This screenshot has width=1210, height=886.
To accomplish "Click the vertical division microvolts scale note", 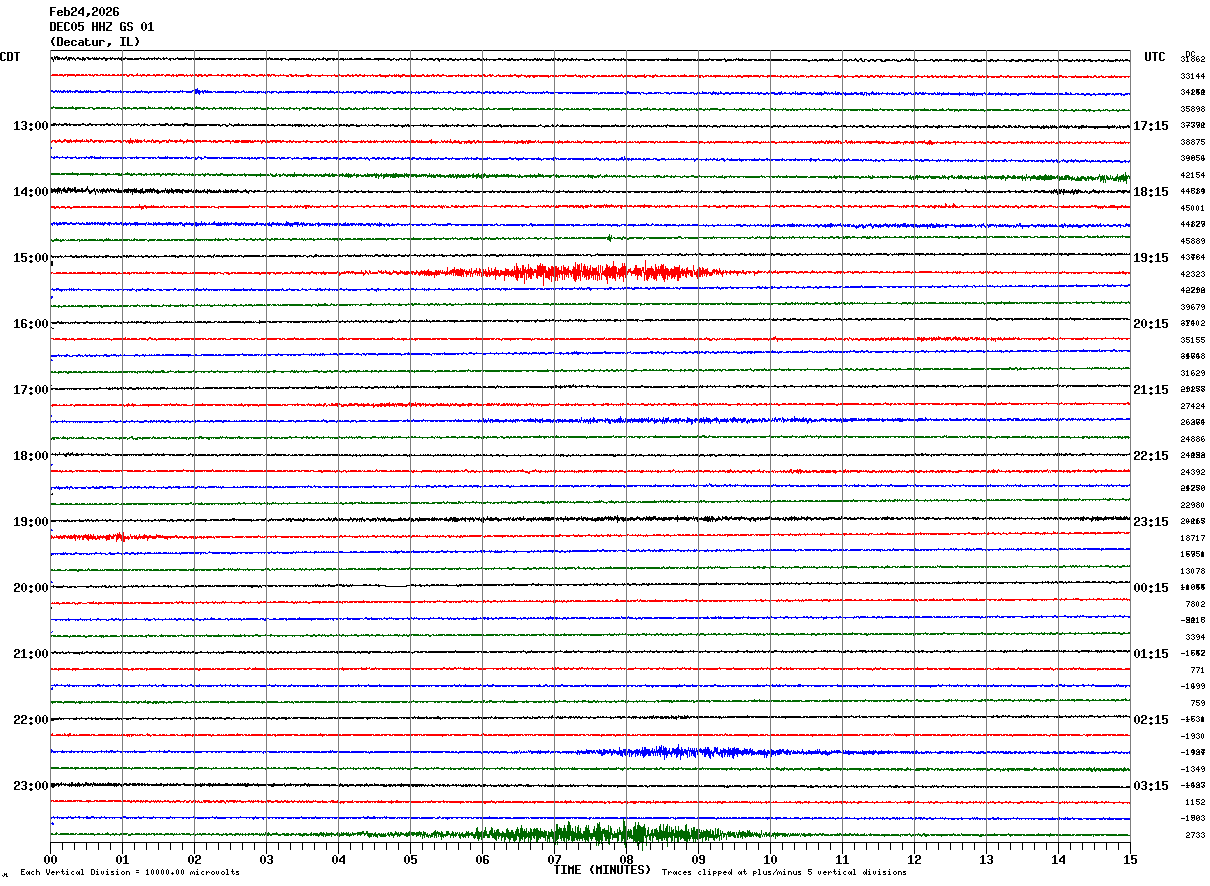I will (130, 873).
